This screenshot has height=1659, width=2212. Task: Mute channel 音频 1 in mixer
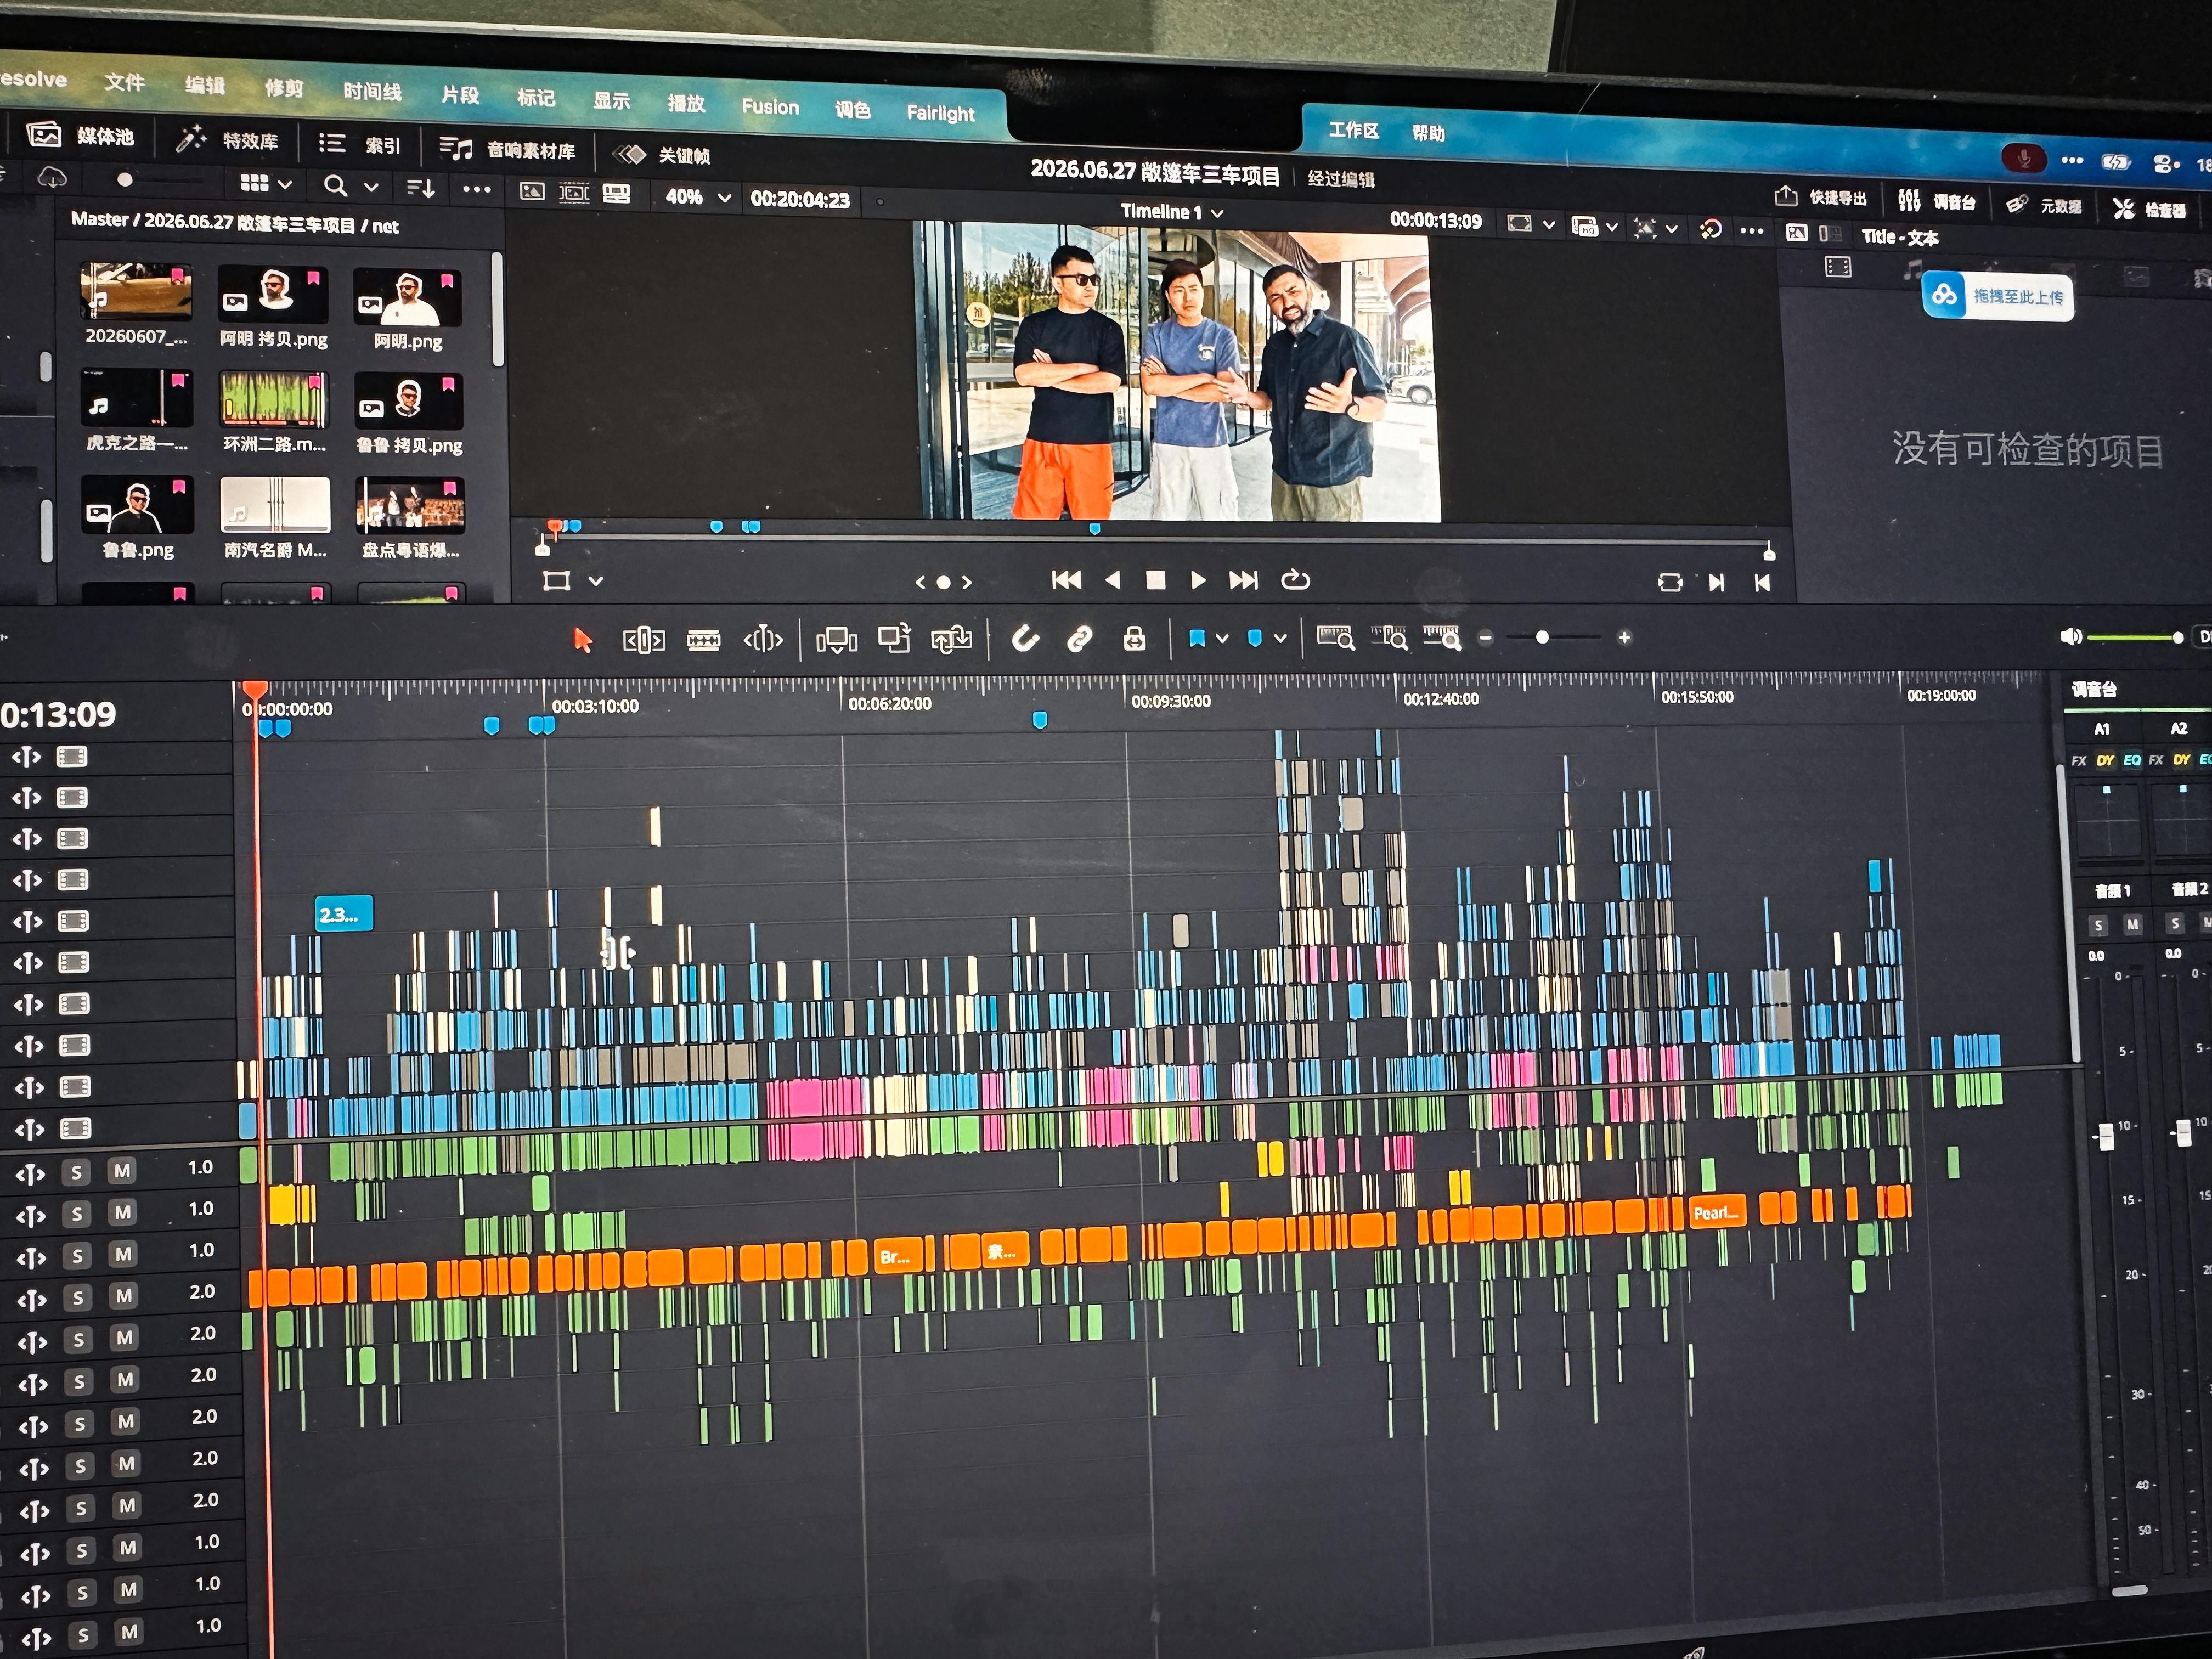2132,924
